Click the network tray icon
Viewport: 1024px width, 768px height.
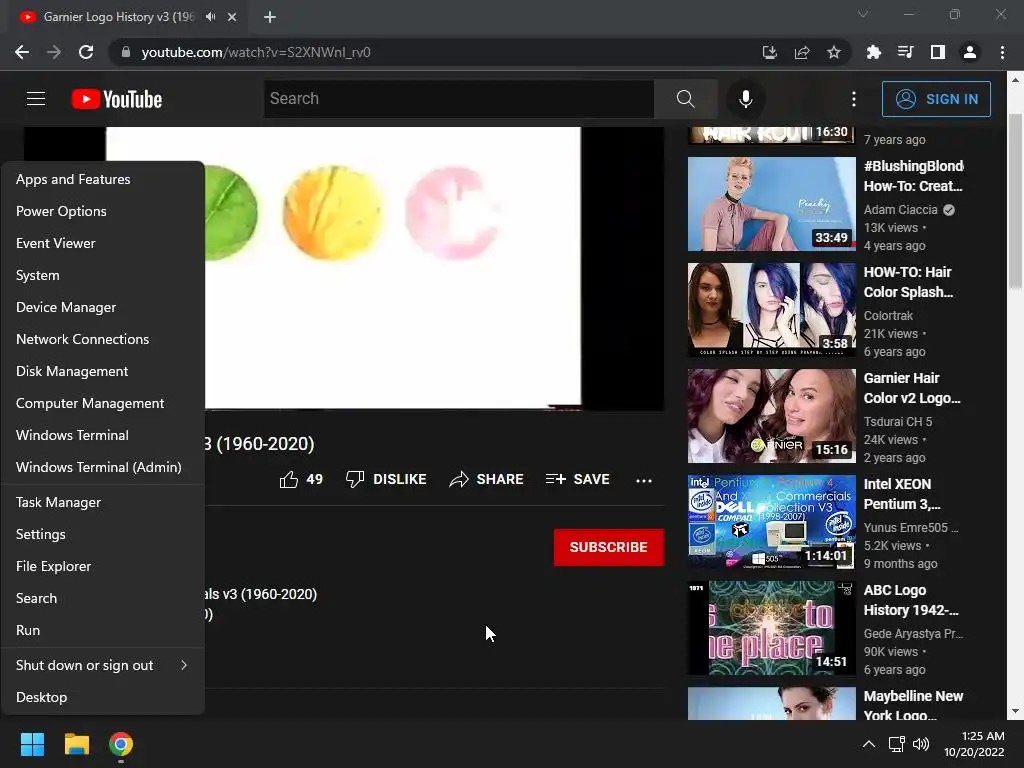click(x=896, y=744)
